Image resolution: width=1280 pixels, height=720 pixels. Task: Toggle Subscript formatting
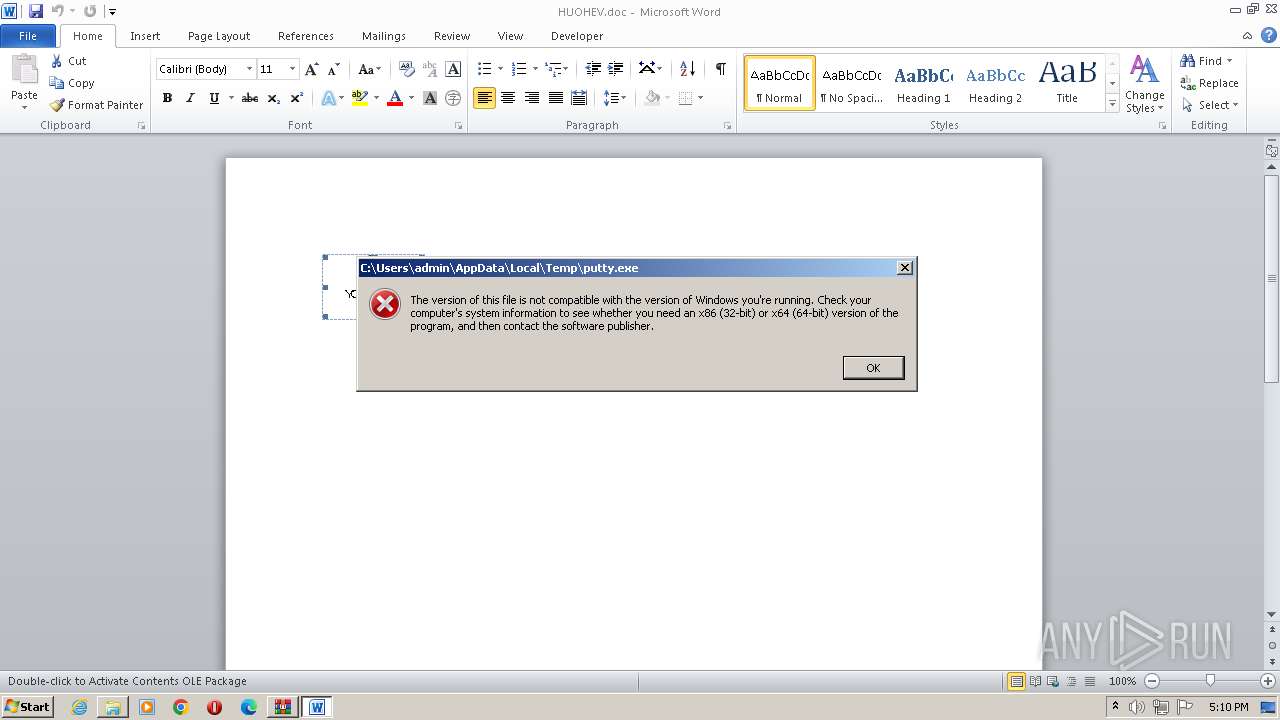point(274,98)
